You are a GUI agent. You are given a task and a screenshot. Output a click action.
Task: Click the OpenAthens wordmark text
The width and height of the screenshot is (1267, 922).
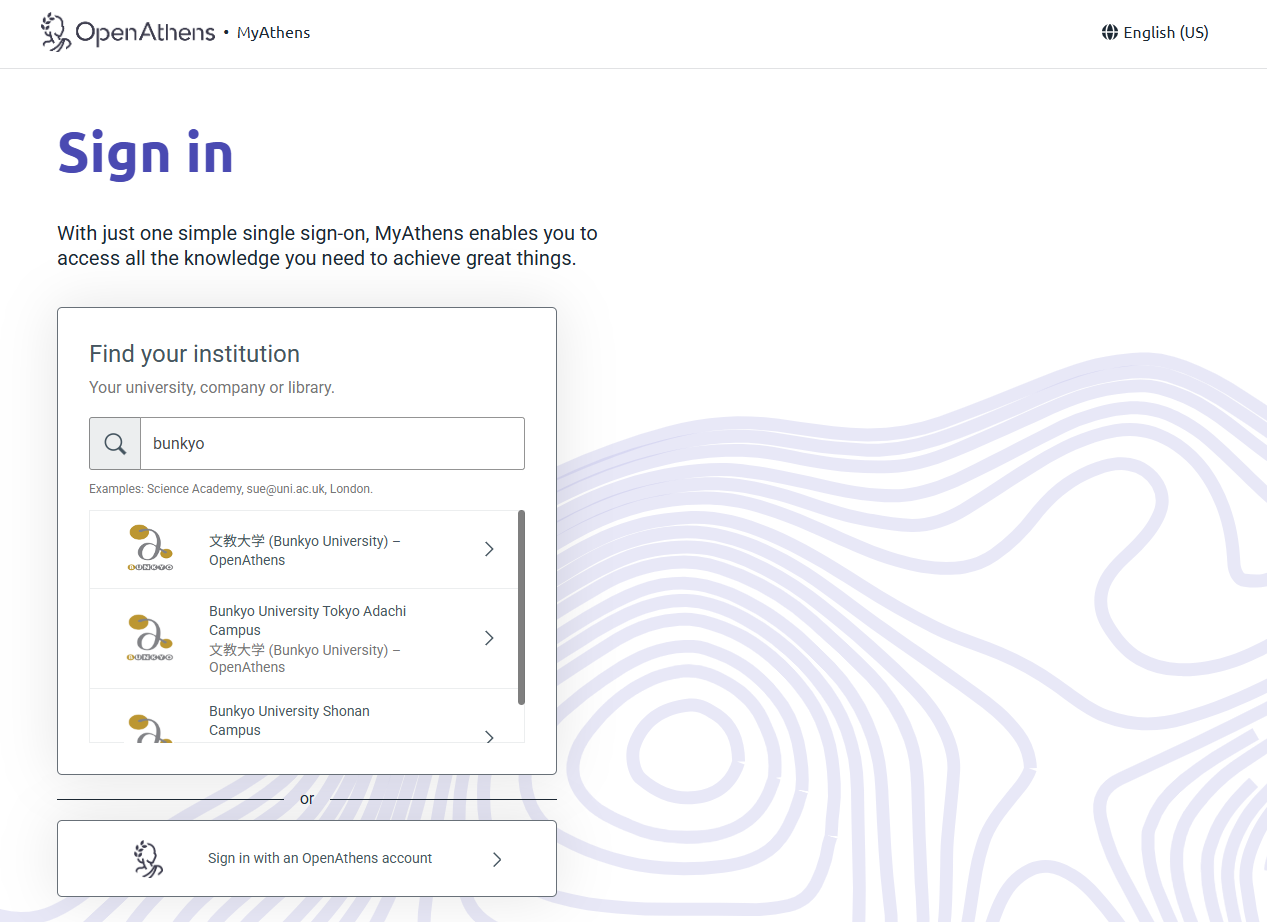(145, 33)
